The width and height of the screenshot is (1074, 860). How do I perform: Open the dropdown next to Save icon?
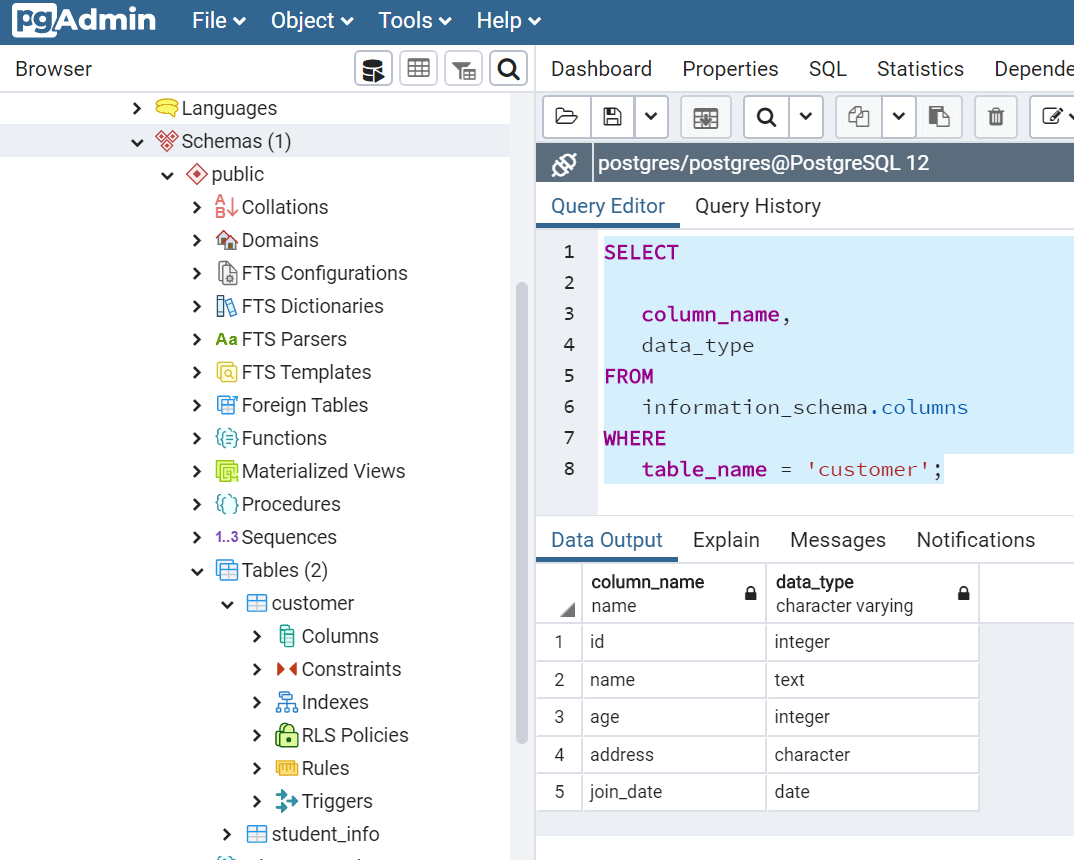coord(651,117)
